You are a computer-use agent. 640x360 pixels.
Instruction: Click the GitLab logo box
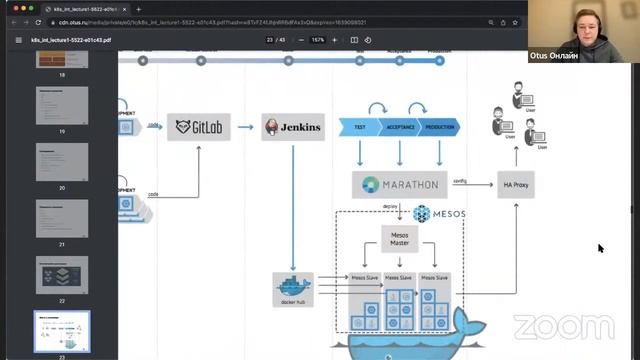[x=199, y=127]
